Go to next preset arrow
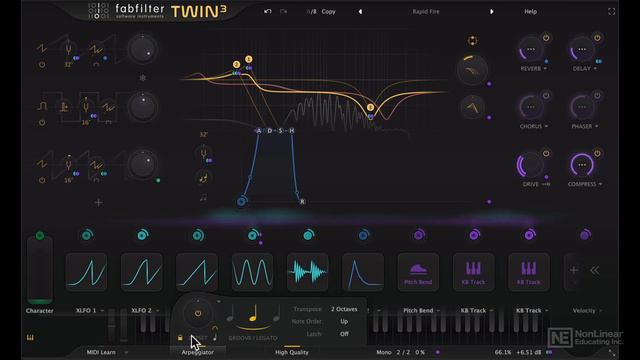Image resolution: width=640 pixels, height=360 pixels. [491, 11]
